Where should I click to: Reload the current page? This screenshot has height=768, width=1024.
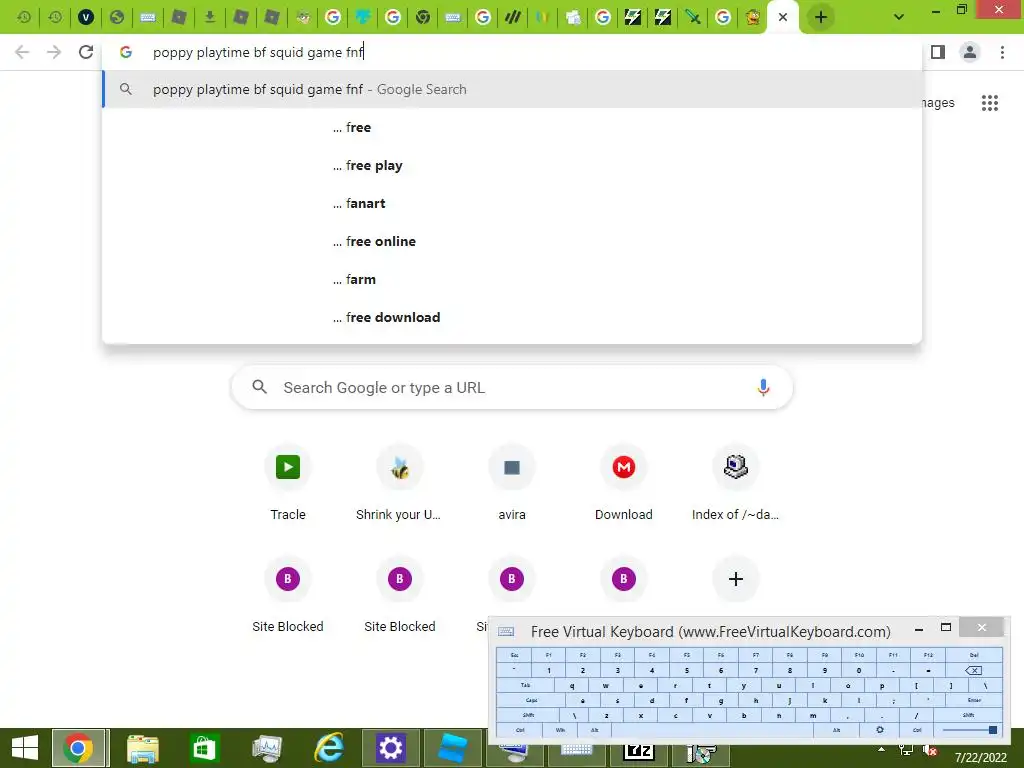tap(86, 52)
